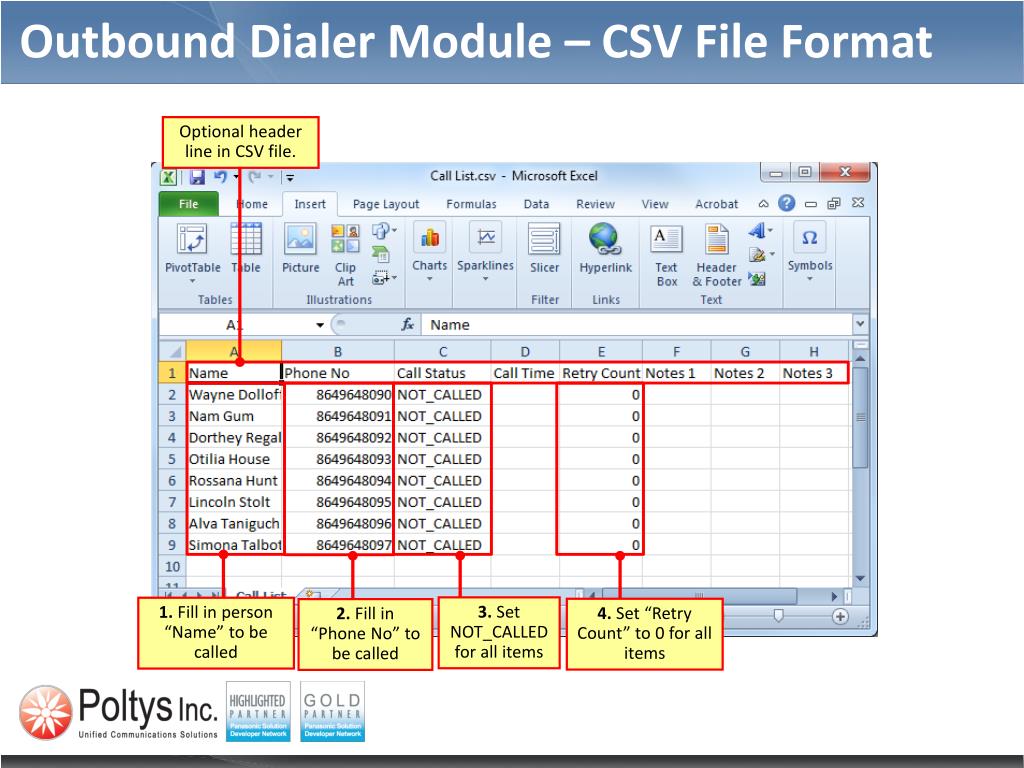Select Rossana Hunt cell
1024x768 pixels.
click(x=234, y=481)
